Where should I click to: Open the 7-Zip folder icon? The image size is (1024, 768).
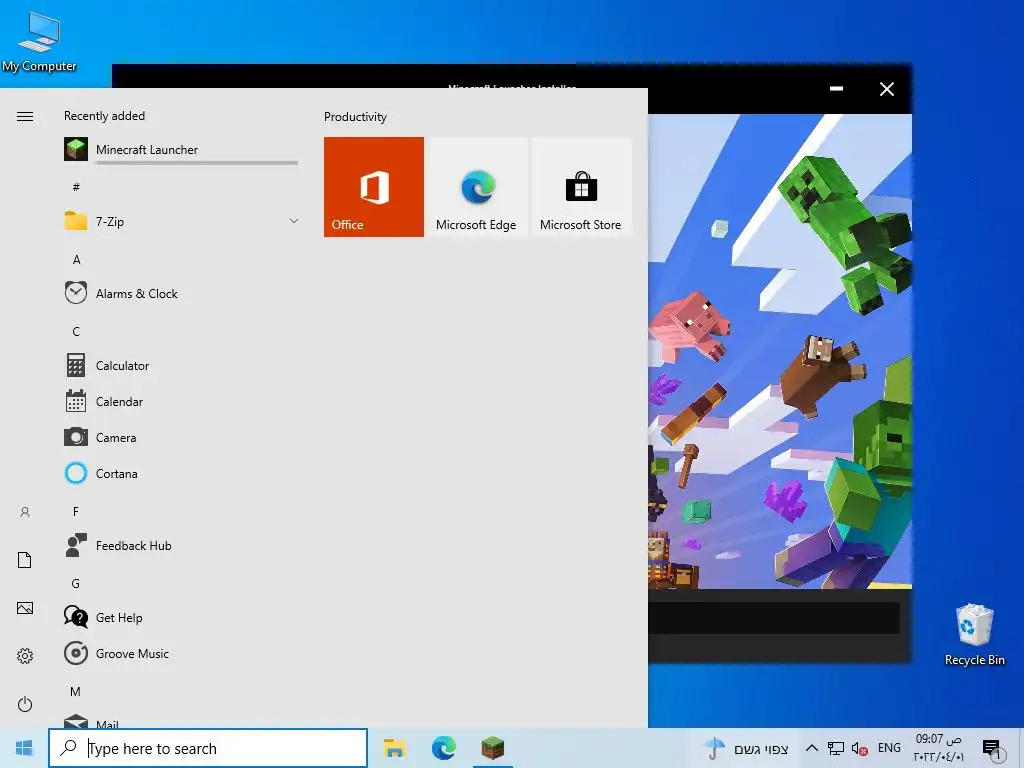click(76, 221)
